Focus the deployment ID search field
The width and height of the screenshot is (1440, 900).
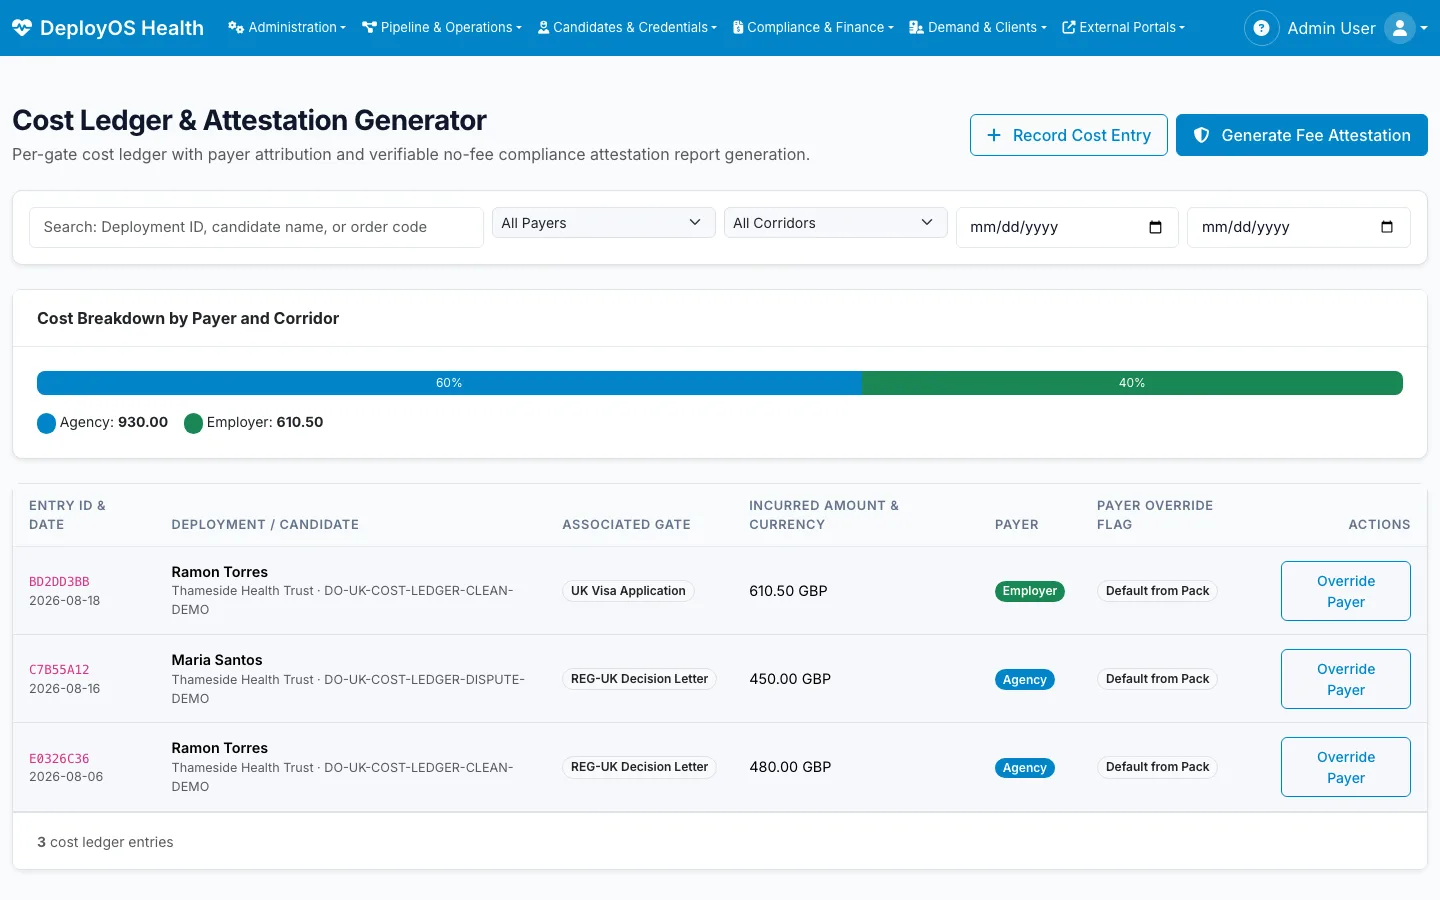[257, 227]
